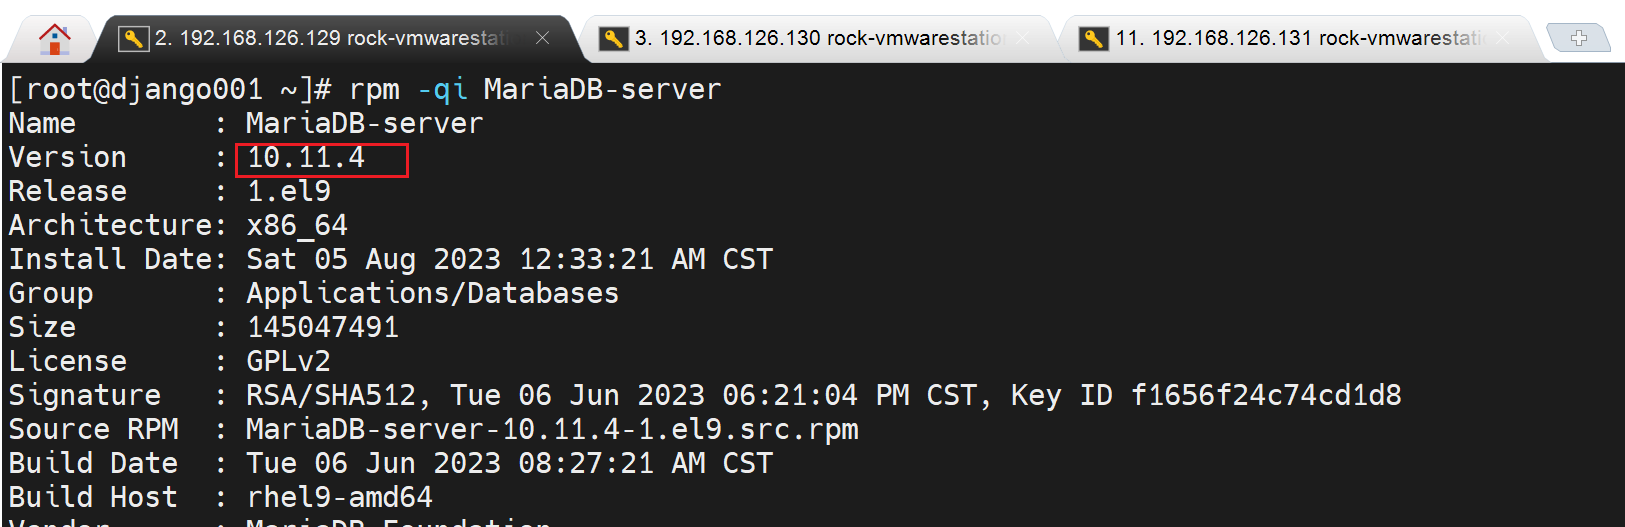Click the Size value 145047491
1625x527 pixels.
(322, 328)
